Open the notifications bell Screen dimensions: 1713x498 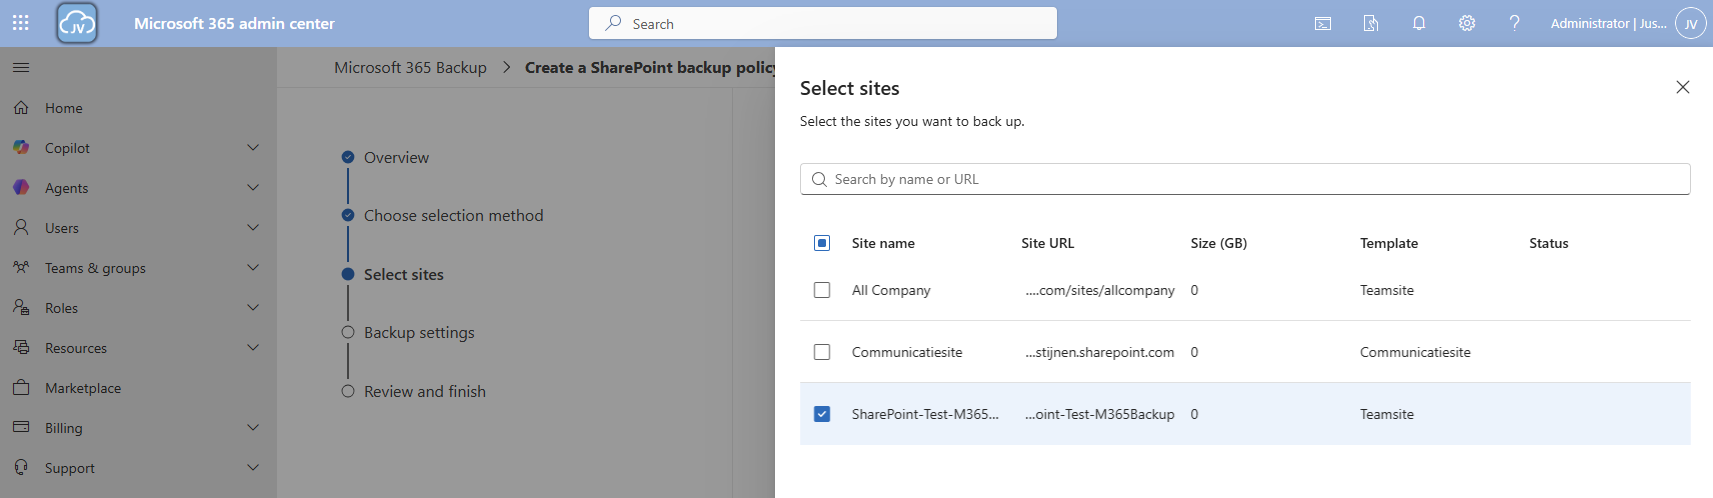[x=1419, y=23]
